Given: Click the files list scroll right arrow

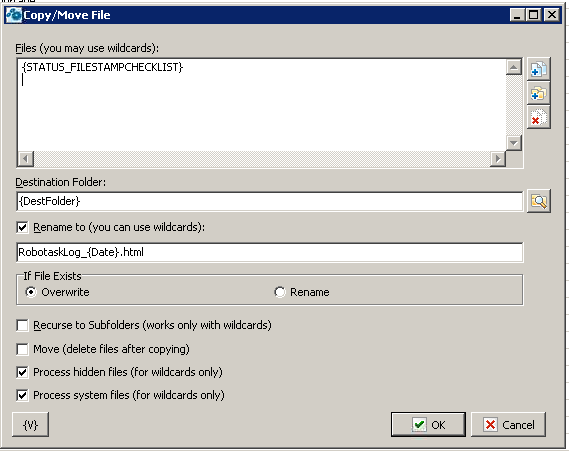Looking at the screenshot, I should pos(498,159).
